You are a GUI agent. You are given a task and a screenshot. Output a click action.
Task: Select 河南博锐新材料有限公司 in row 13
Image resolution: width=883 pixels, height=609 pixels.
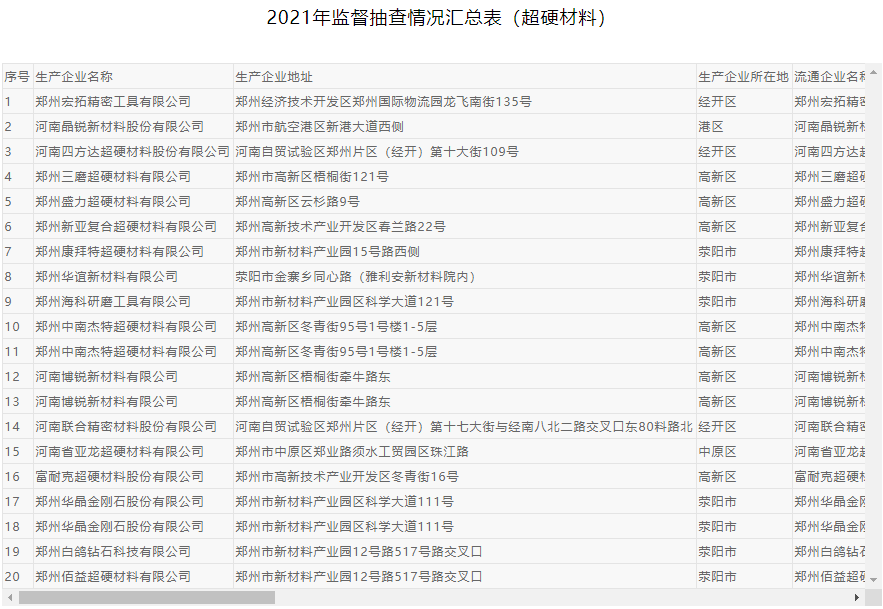[133, 402]
